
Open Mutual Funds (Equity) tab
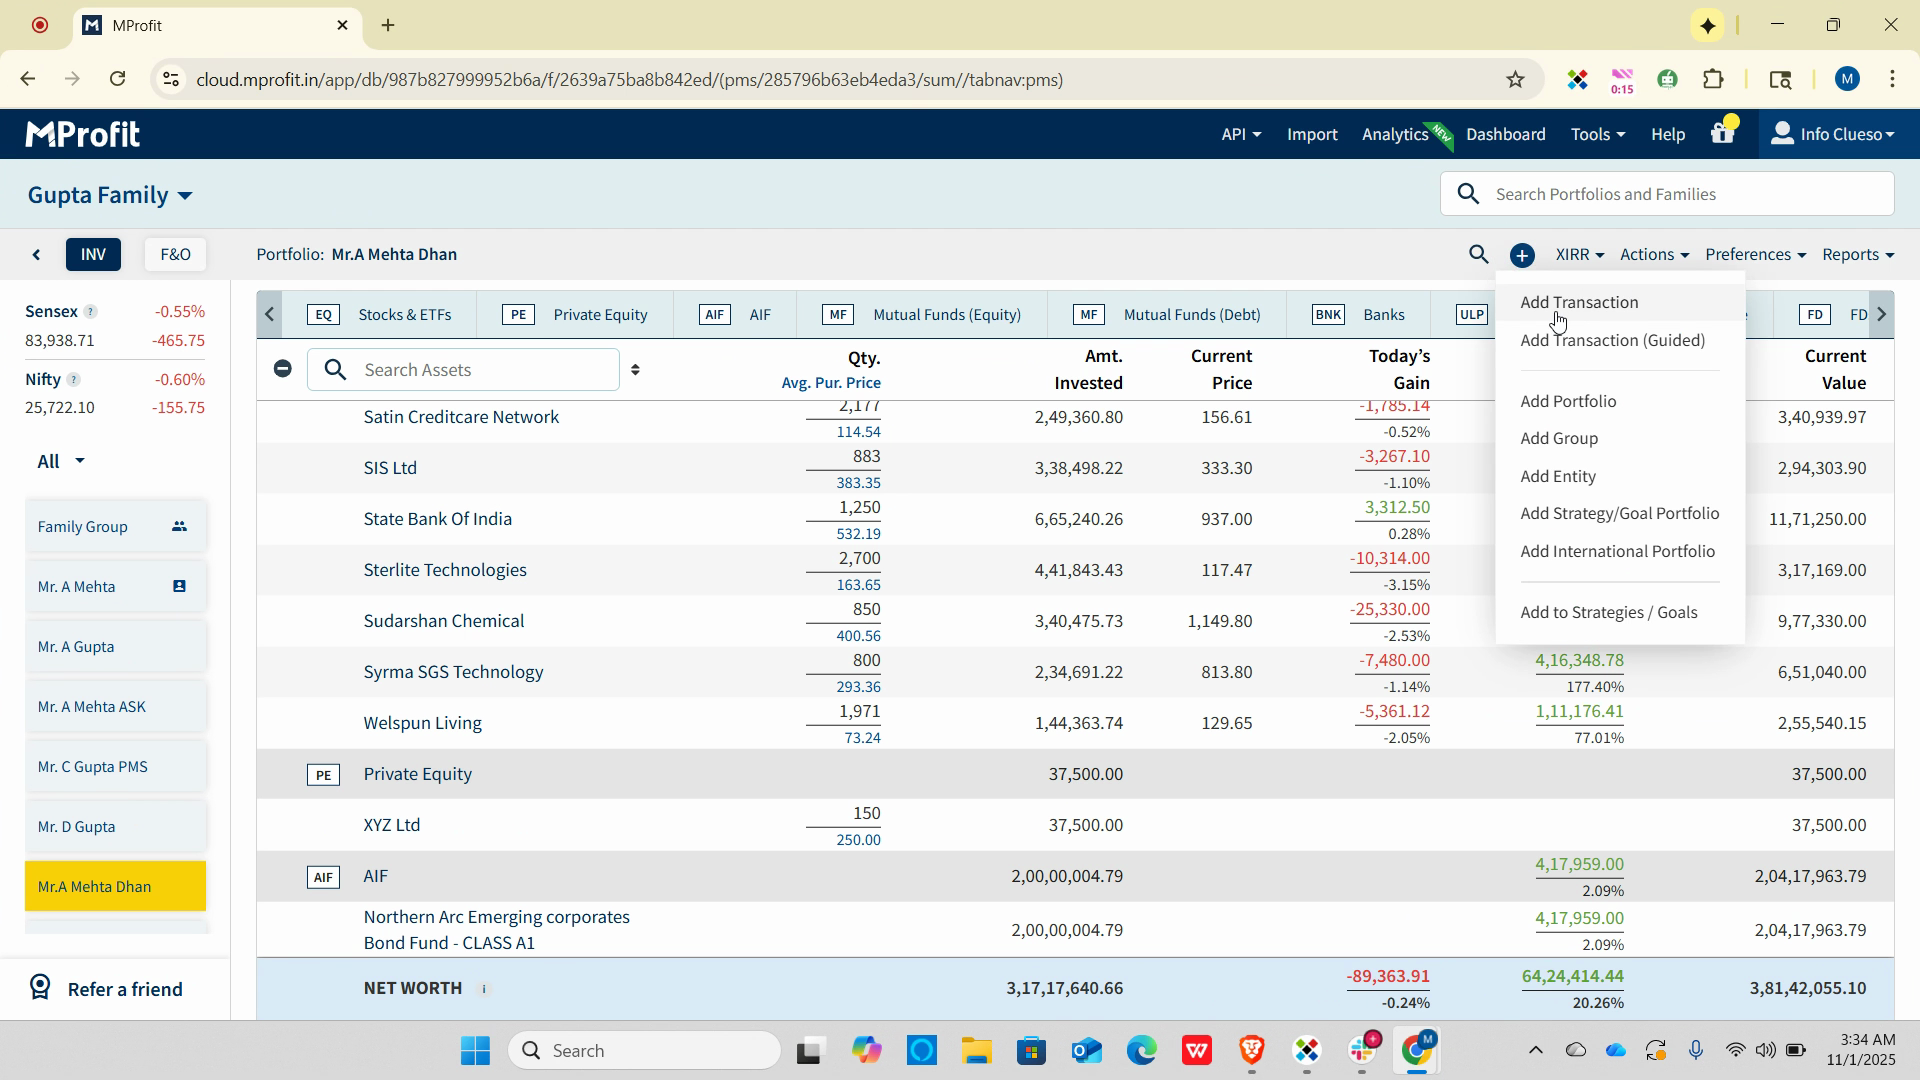946,315
